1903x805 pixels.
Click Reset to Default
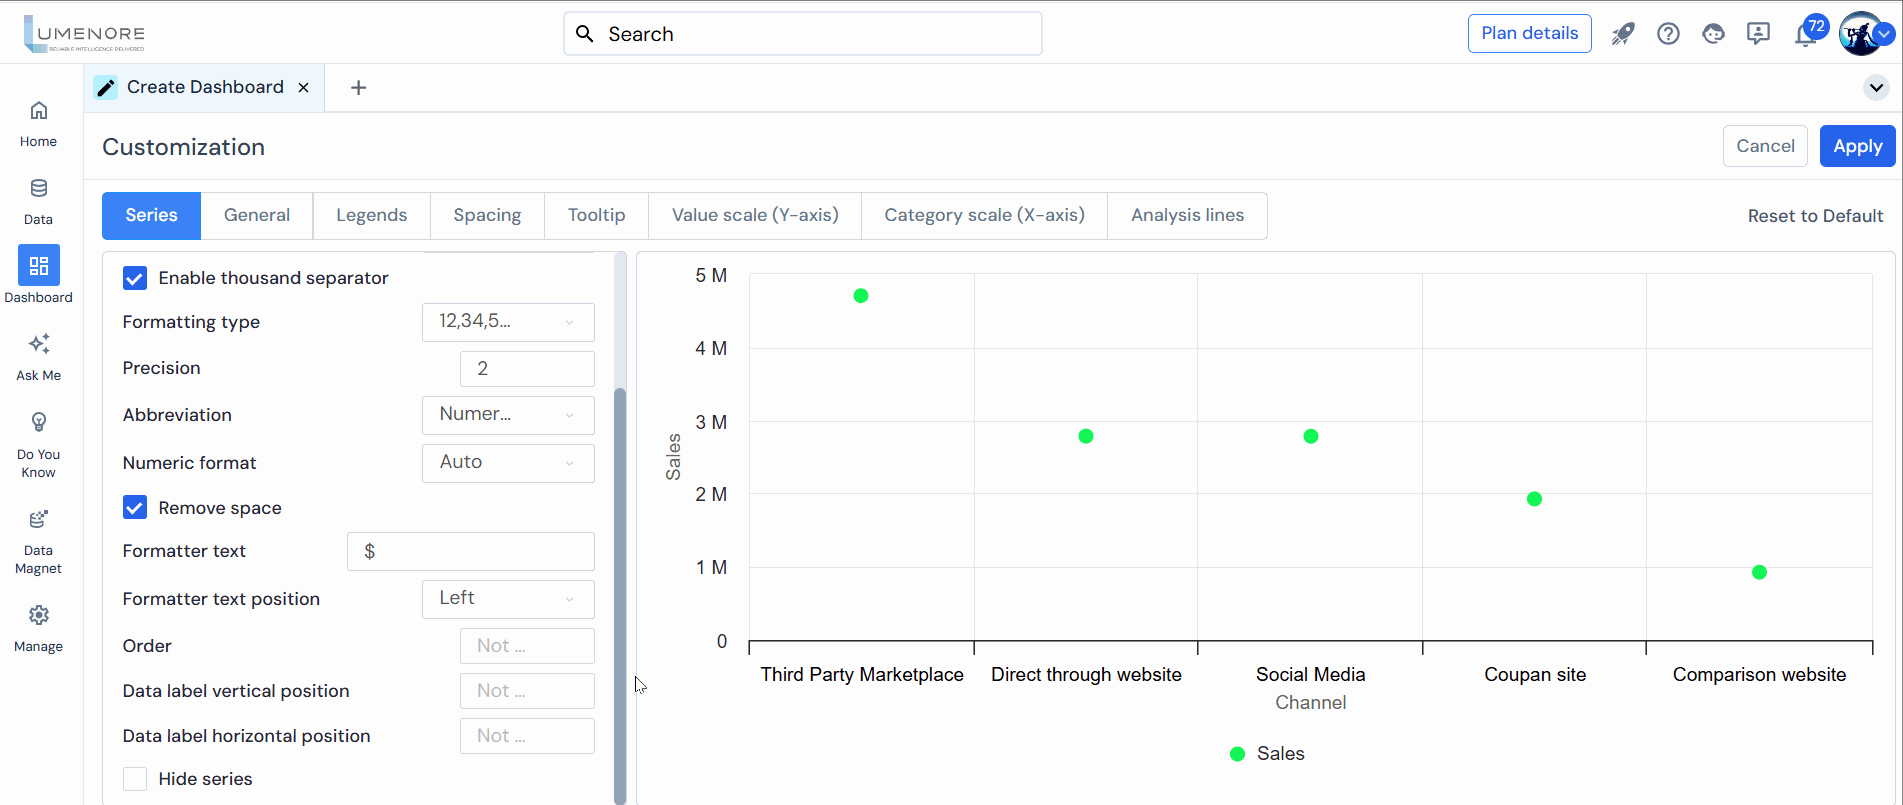point(1815,216)
